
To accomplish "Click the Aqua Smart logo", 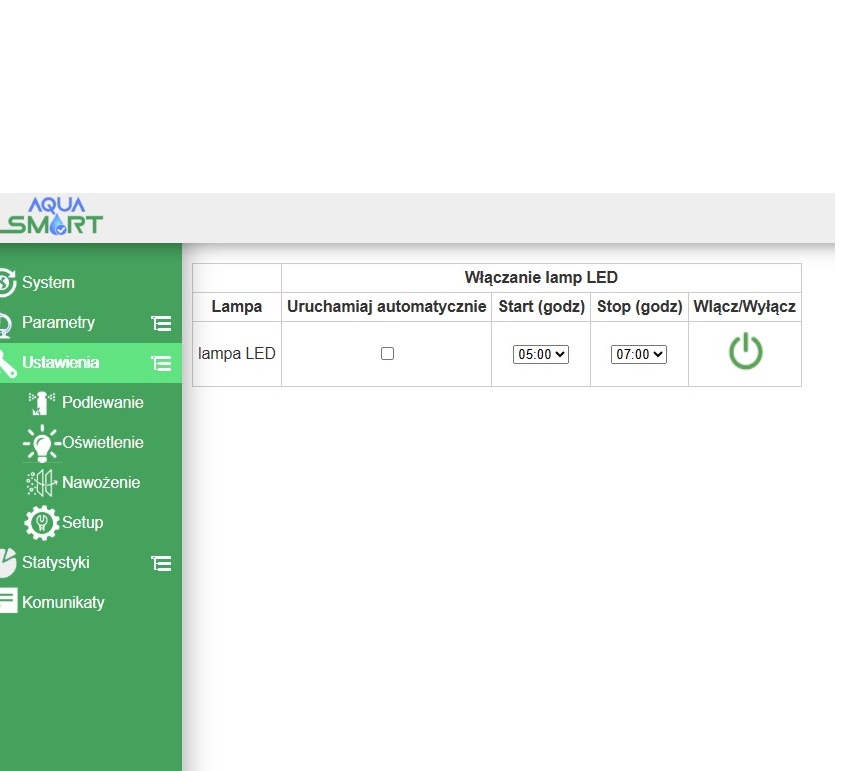I will 51,217.
